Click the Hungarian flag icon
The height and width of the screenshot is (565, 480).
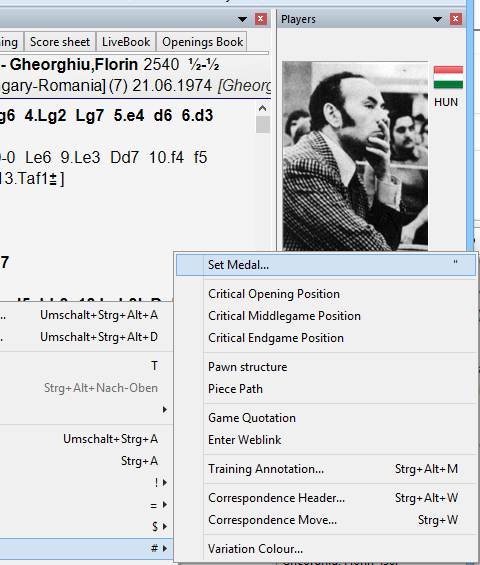448,77
